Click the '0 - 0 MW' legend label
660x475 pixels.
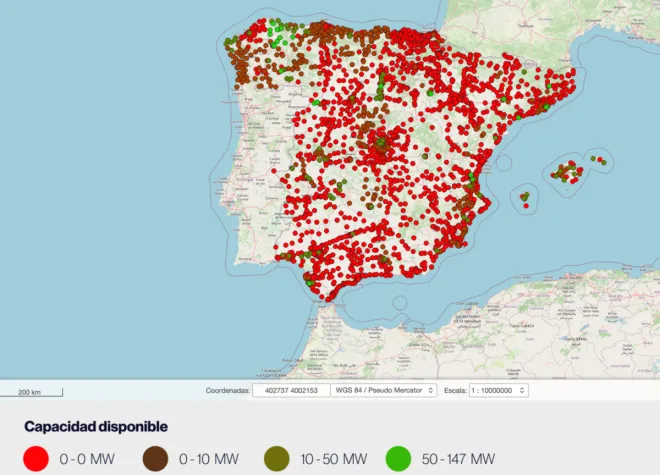coord(86,459)
